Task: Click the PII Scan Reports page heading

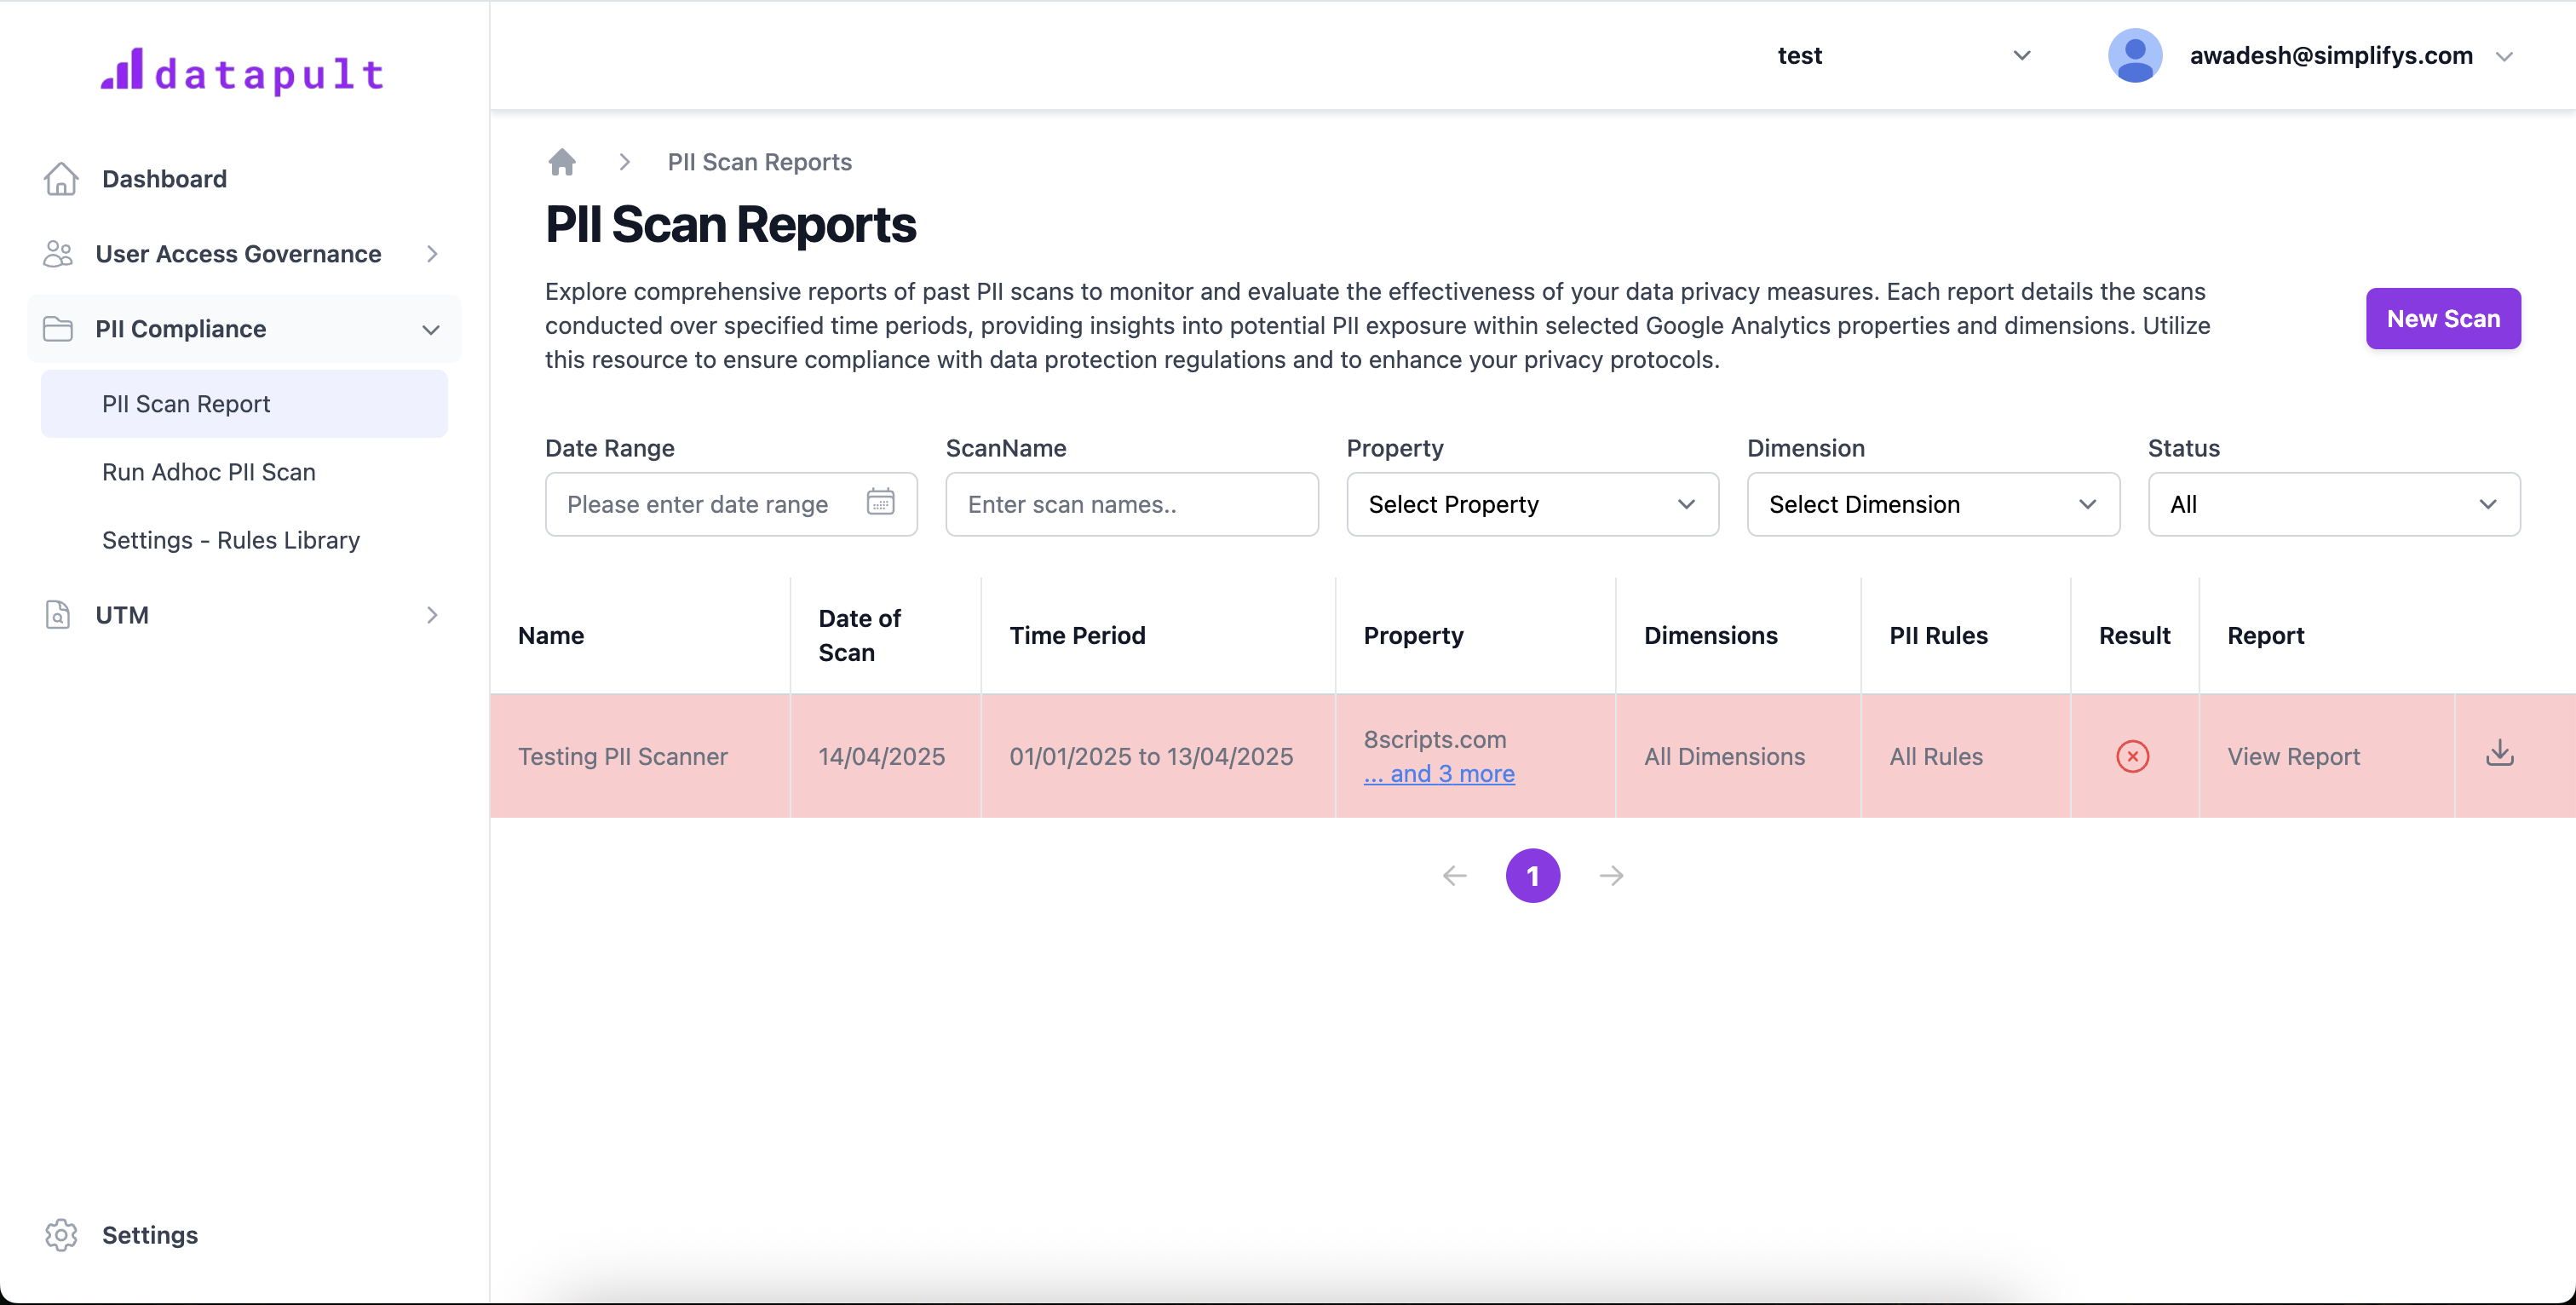Action: pyautogui.click(x=730, y=224)
